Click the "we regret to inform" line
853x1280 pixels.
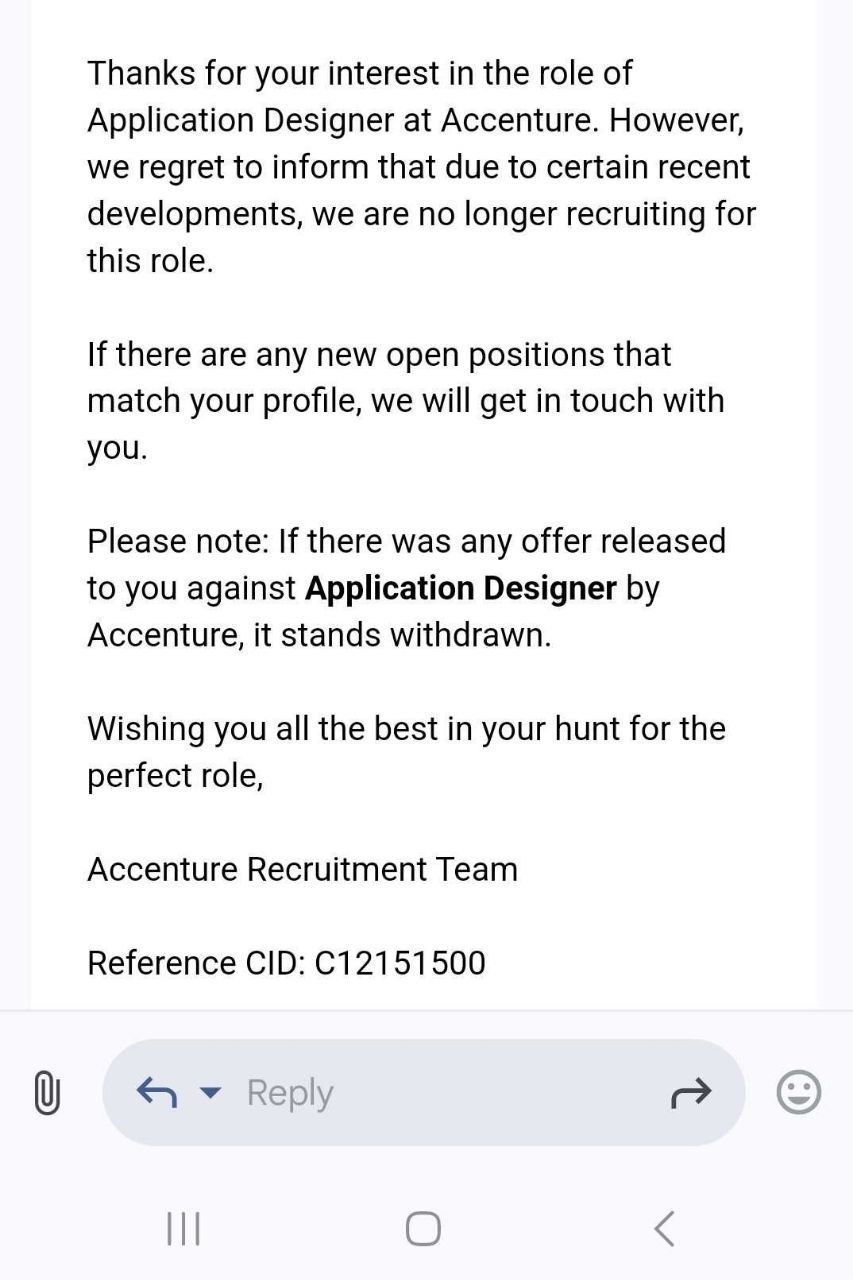(418, 167)
